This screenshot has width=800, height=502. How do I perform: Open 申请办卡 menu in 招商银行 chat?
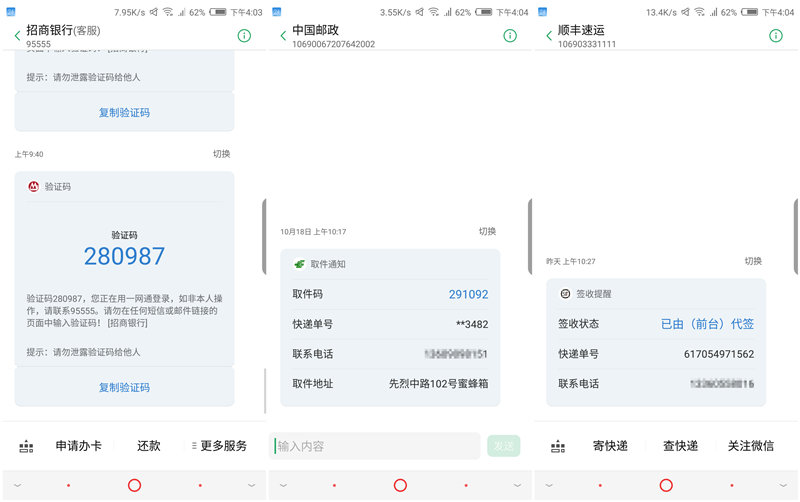79,446
